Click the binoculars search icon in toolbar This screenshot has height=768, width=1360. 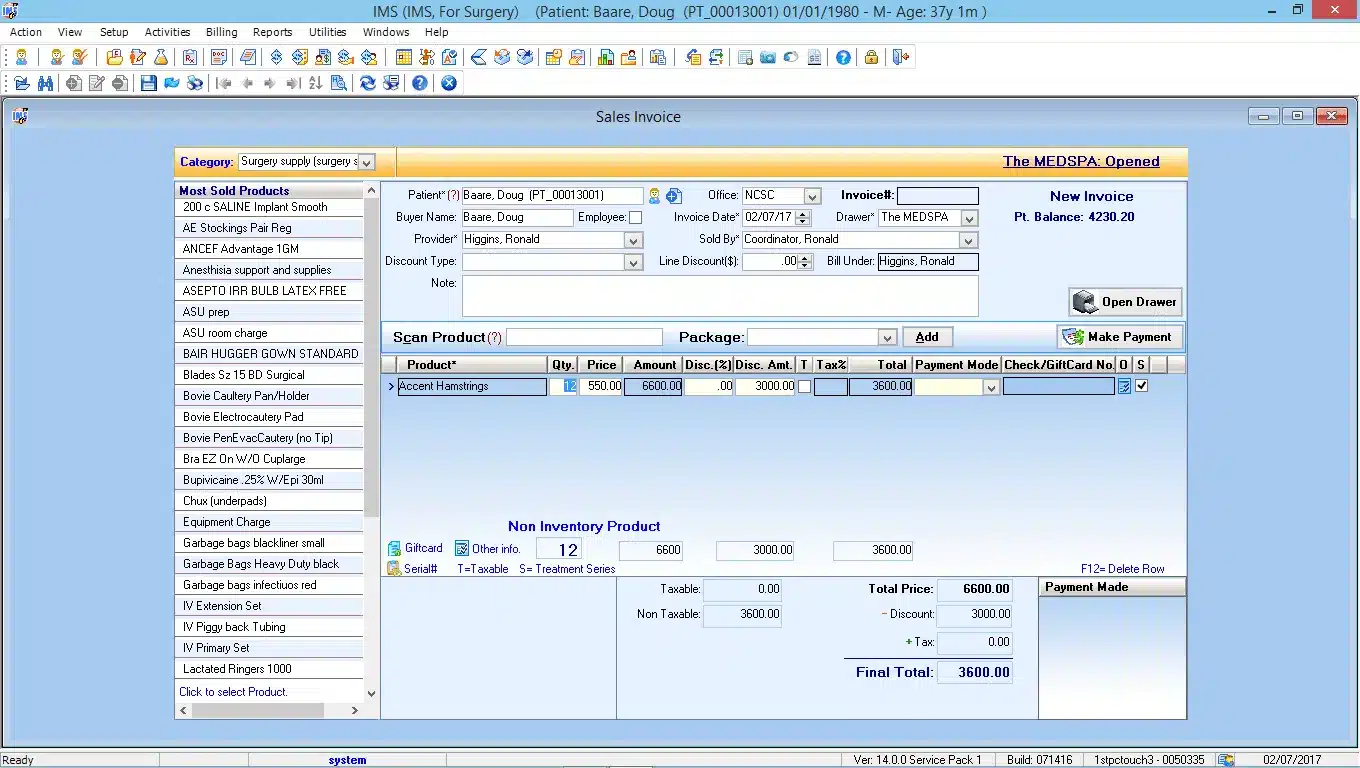45,84
